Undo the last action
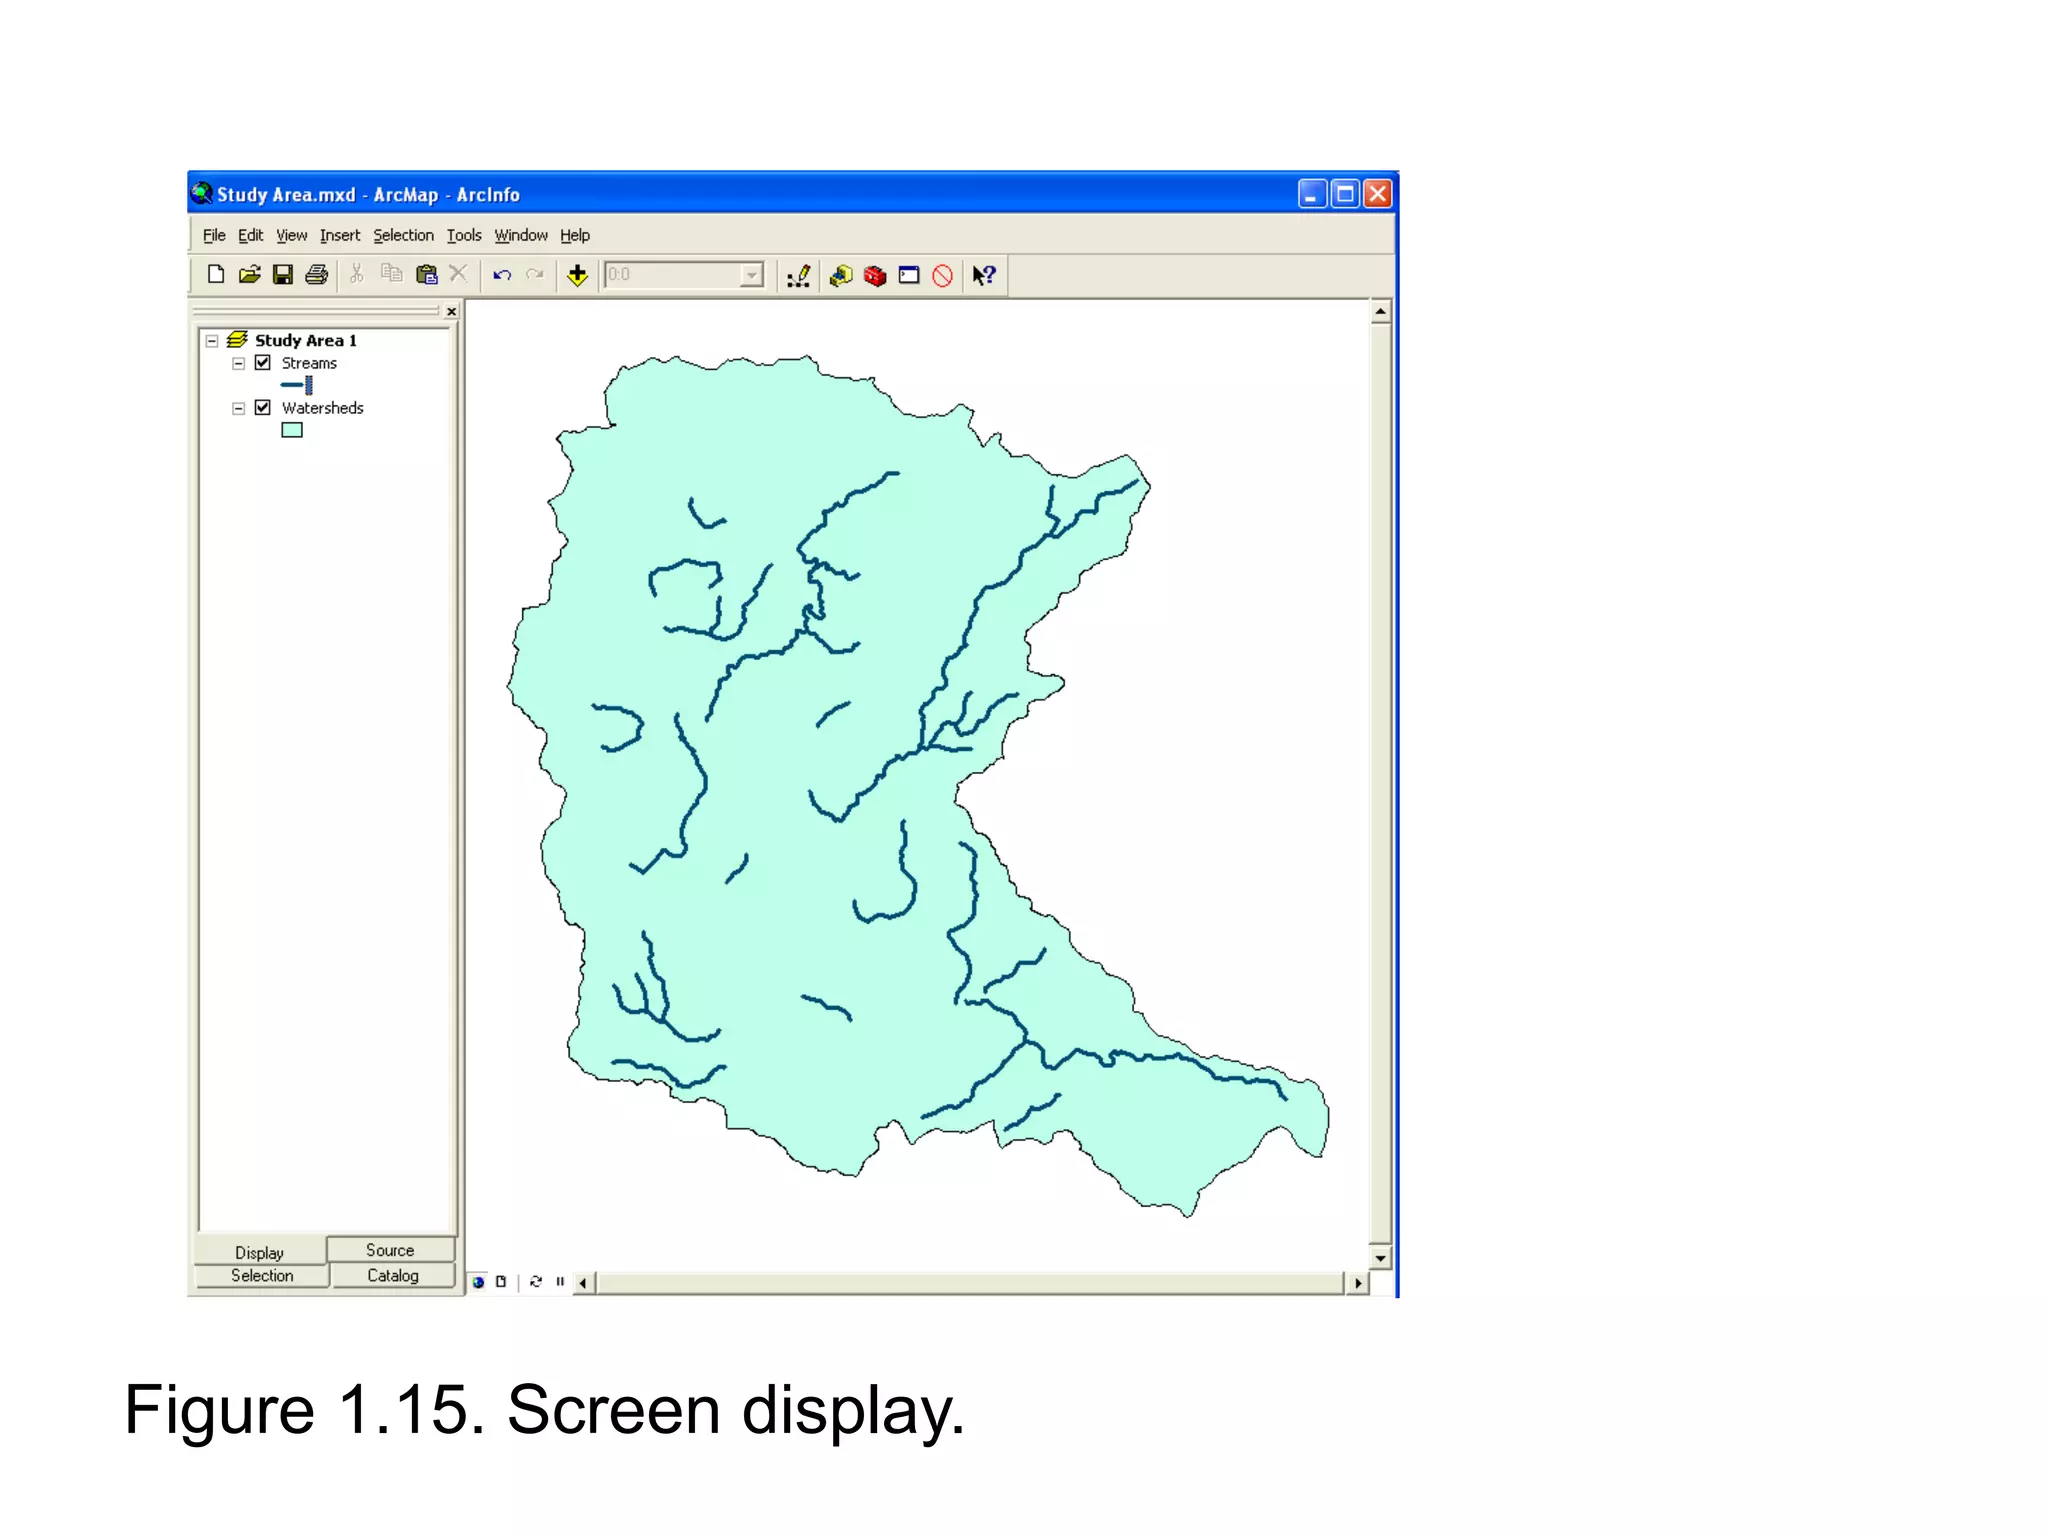This screenshot has width=2048, height=1536. click(x=502, y=275)
